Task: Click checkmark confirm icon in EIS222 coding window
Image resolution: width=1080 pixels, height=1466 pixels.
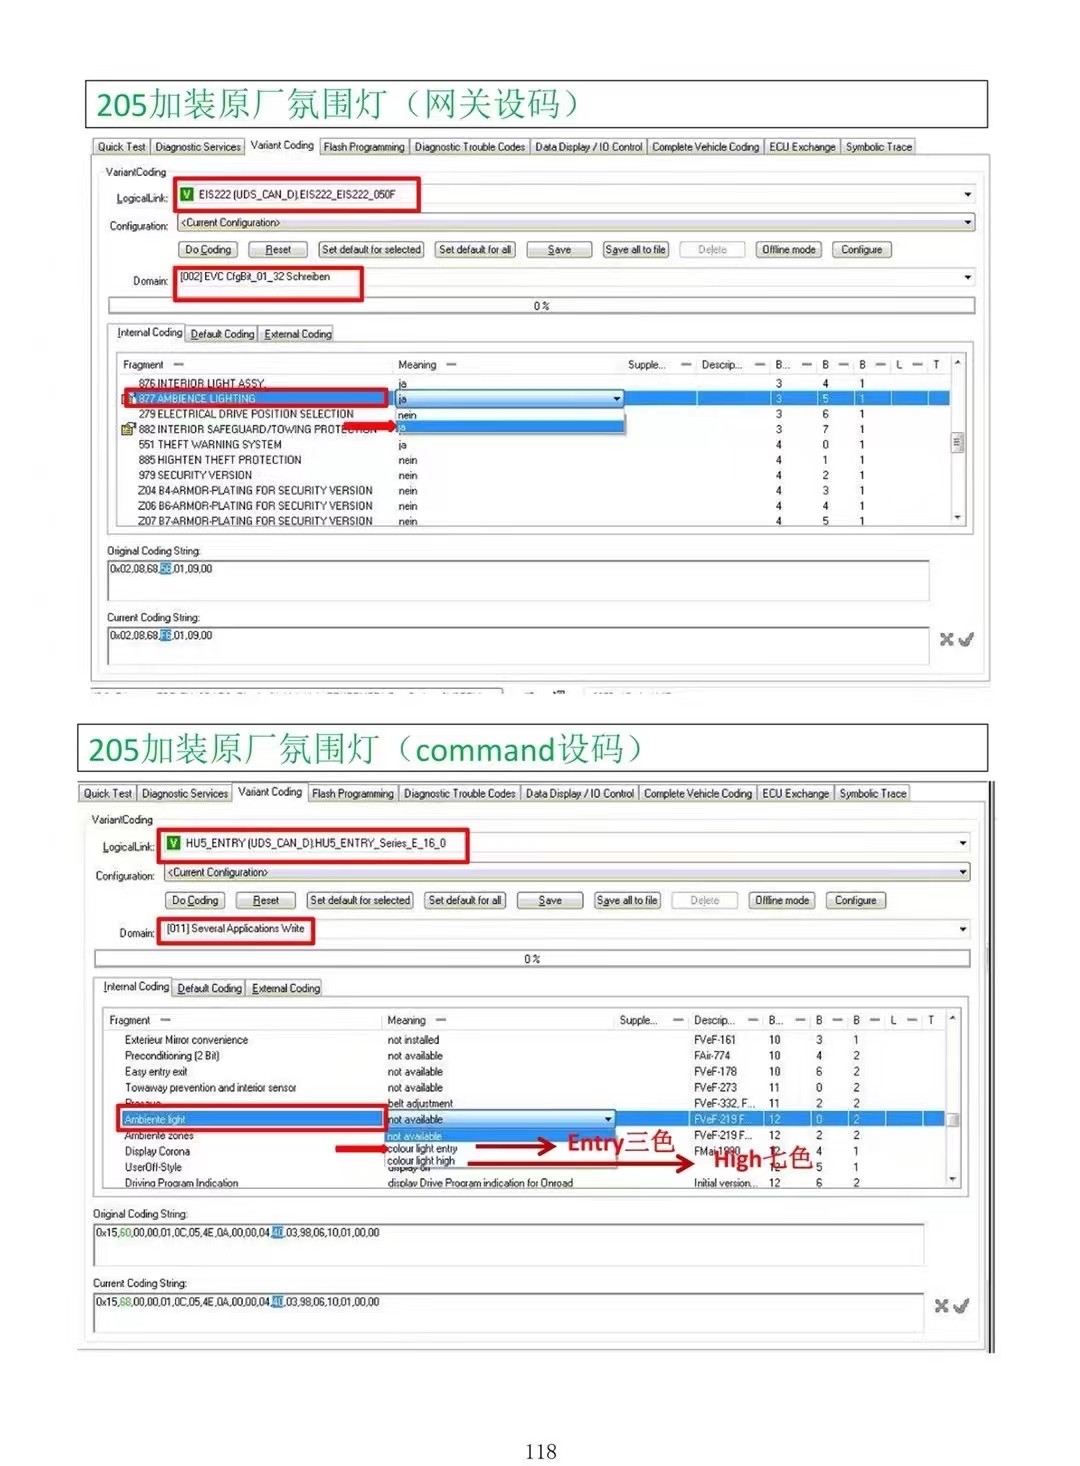Action: (x=966, y=639)
